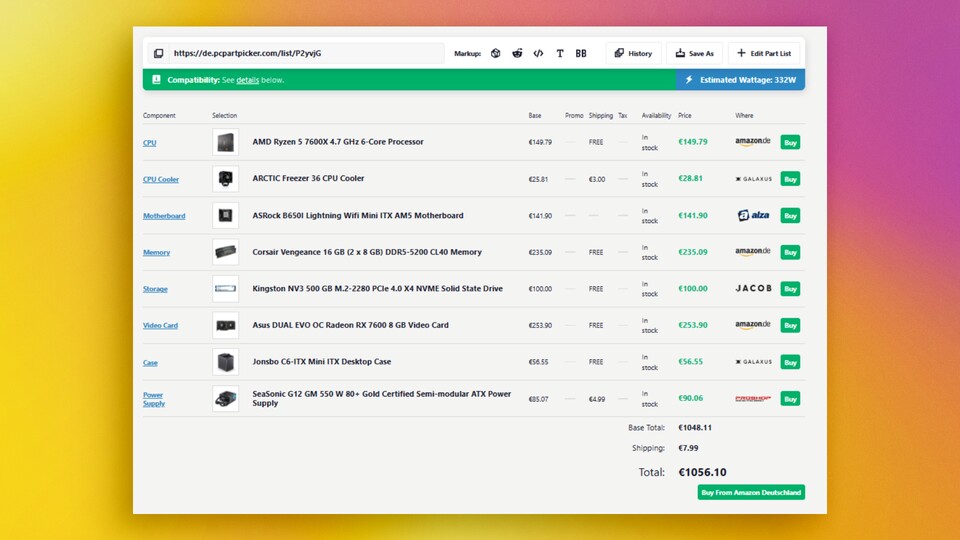Click Buy button in Power Supply row
The height and width of the screenshot is (540, 960).
(790, 399)
